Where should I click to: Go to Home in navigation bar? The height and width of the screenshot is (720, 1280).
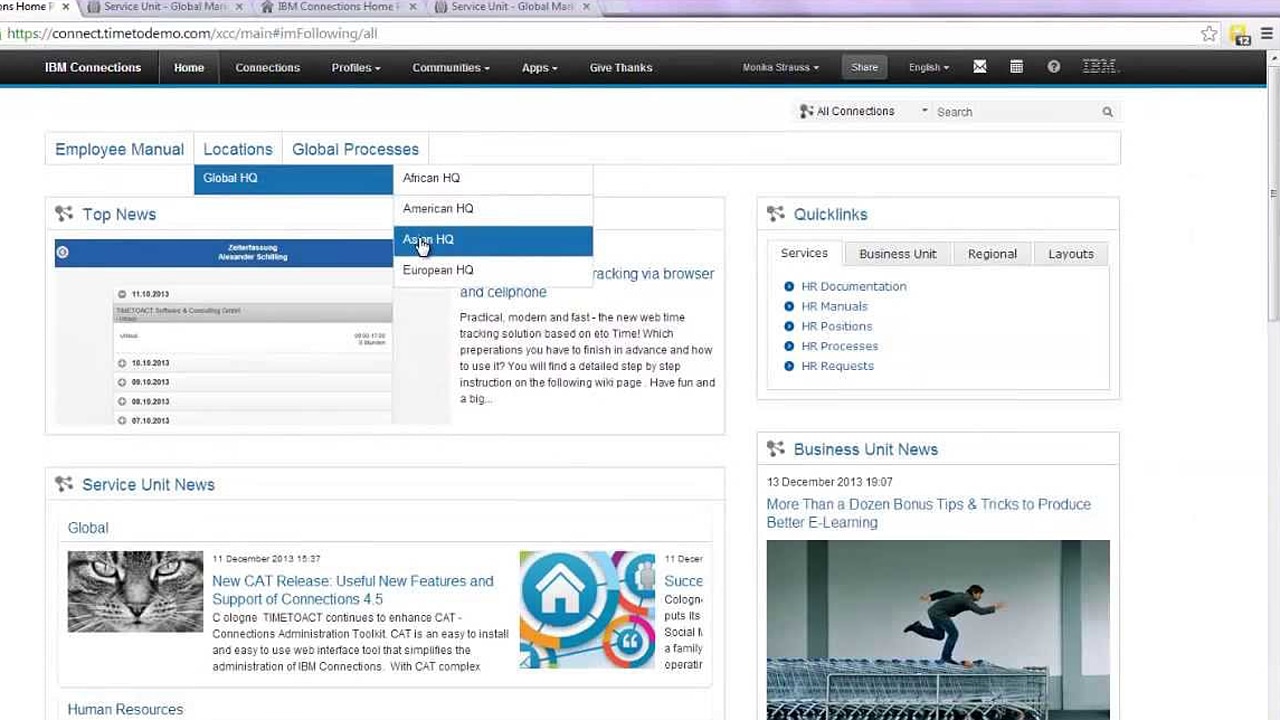[x=189, y=68]
